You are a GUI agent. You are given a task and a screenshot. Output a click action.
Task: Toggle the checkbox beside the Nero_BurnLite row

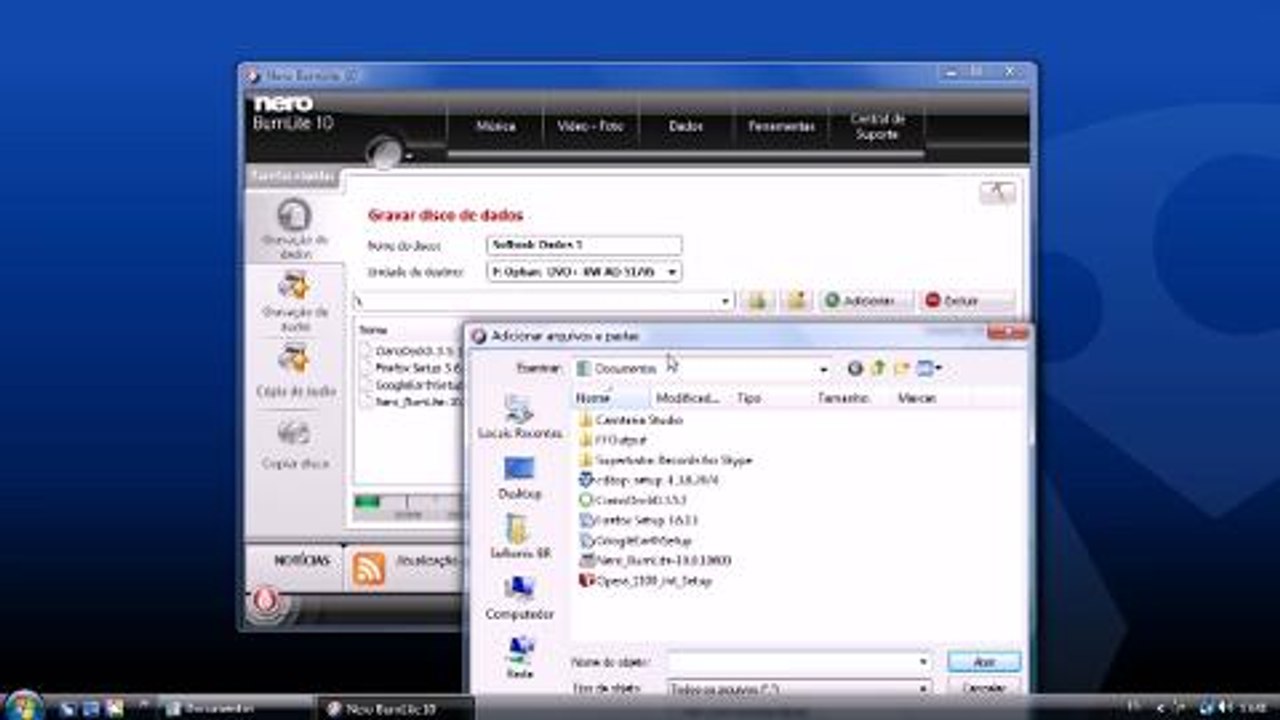point(366,401)
